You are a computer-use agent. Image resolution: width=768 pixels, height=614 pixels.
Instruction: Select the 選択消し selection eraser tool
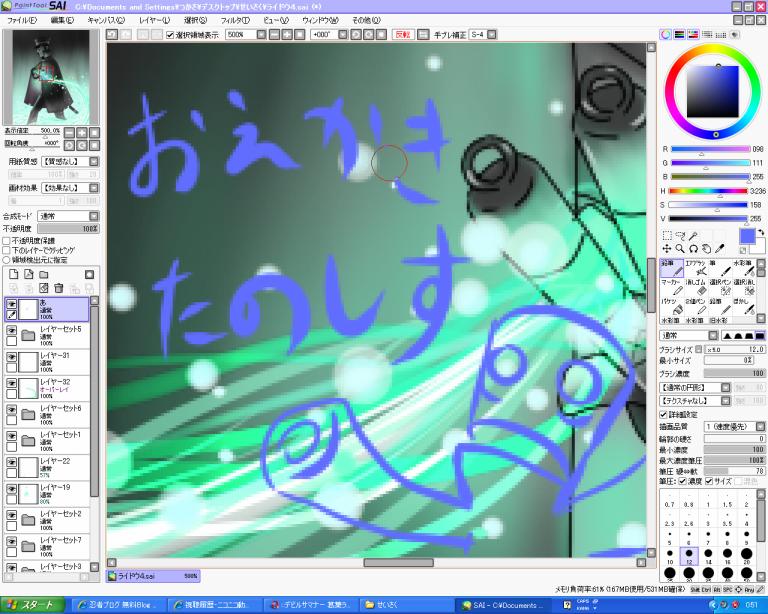[743, 287]
